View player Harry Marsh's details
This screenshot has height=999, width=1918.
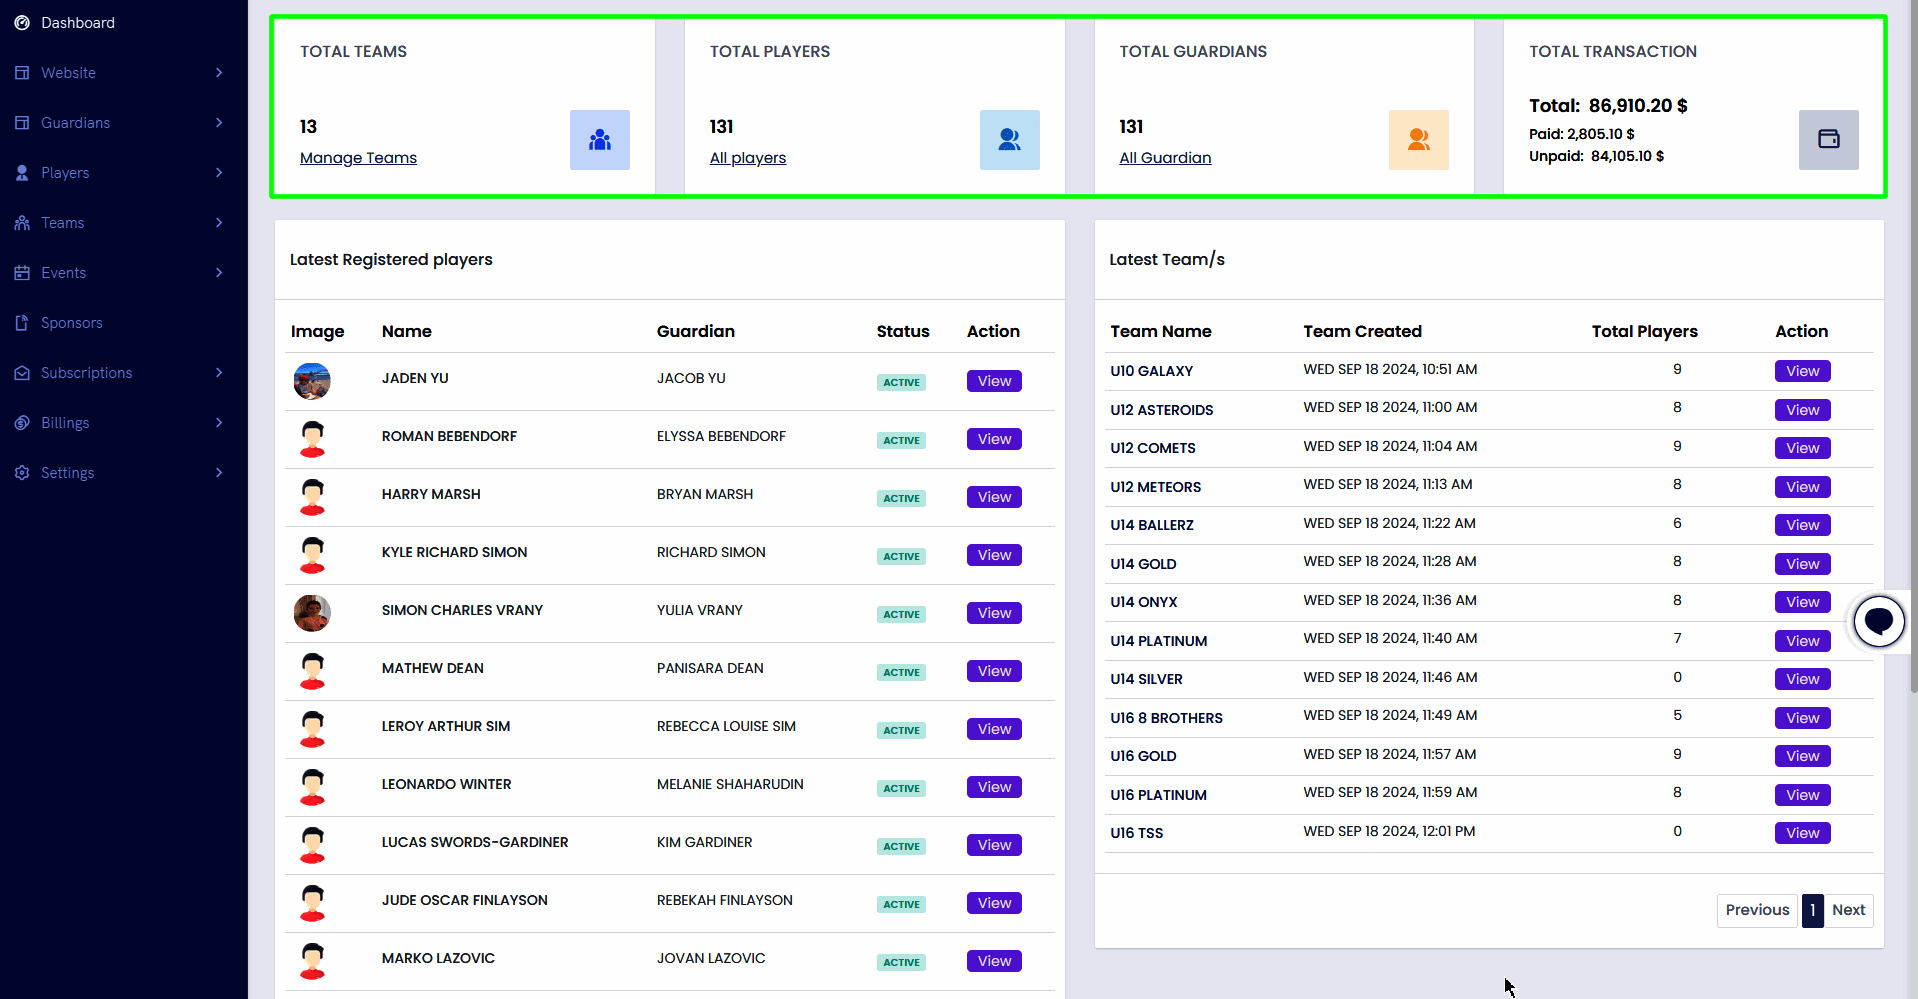pos(994,497)
